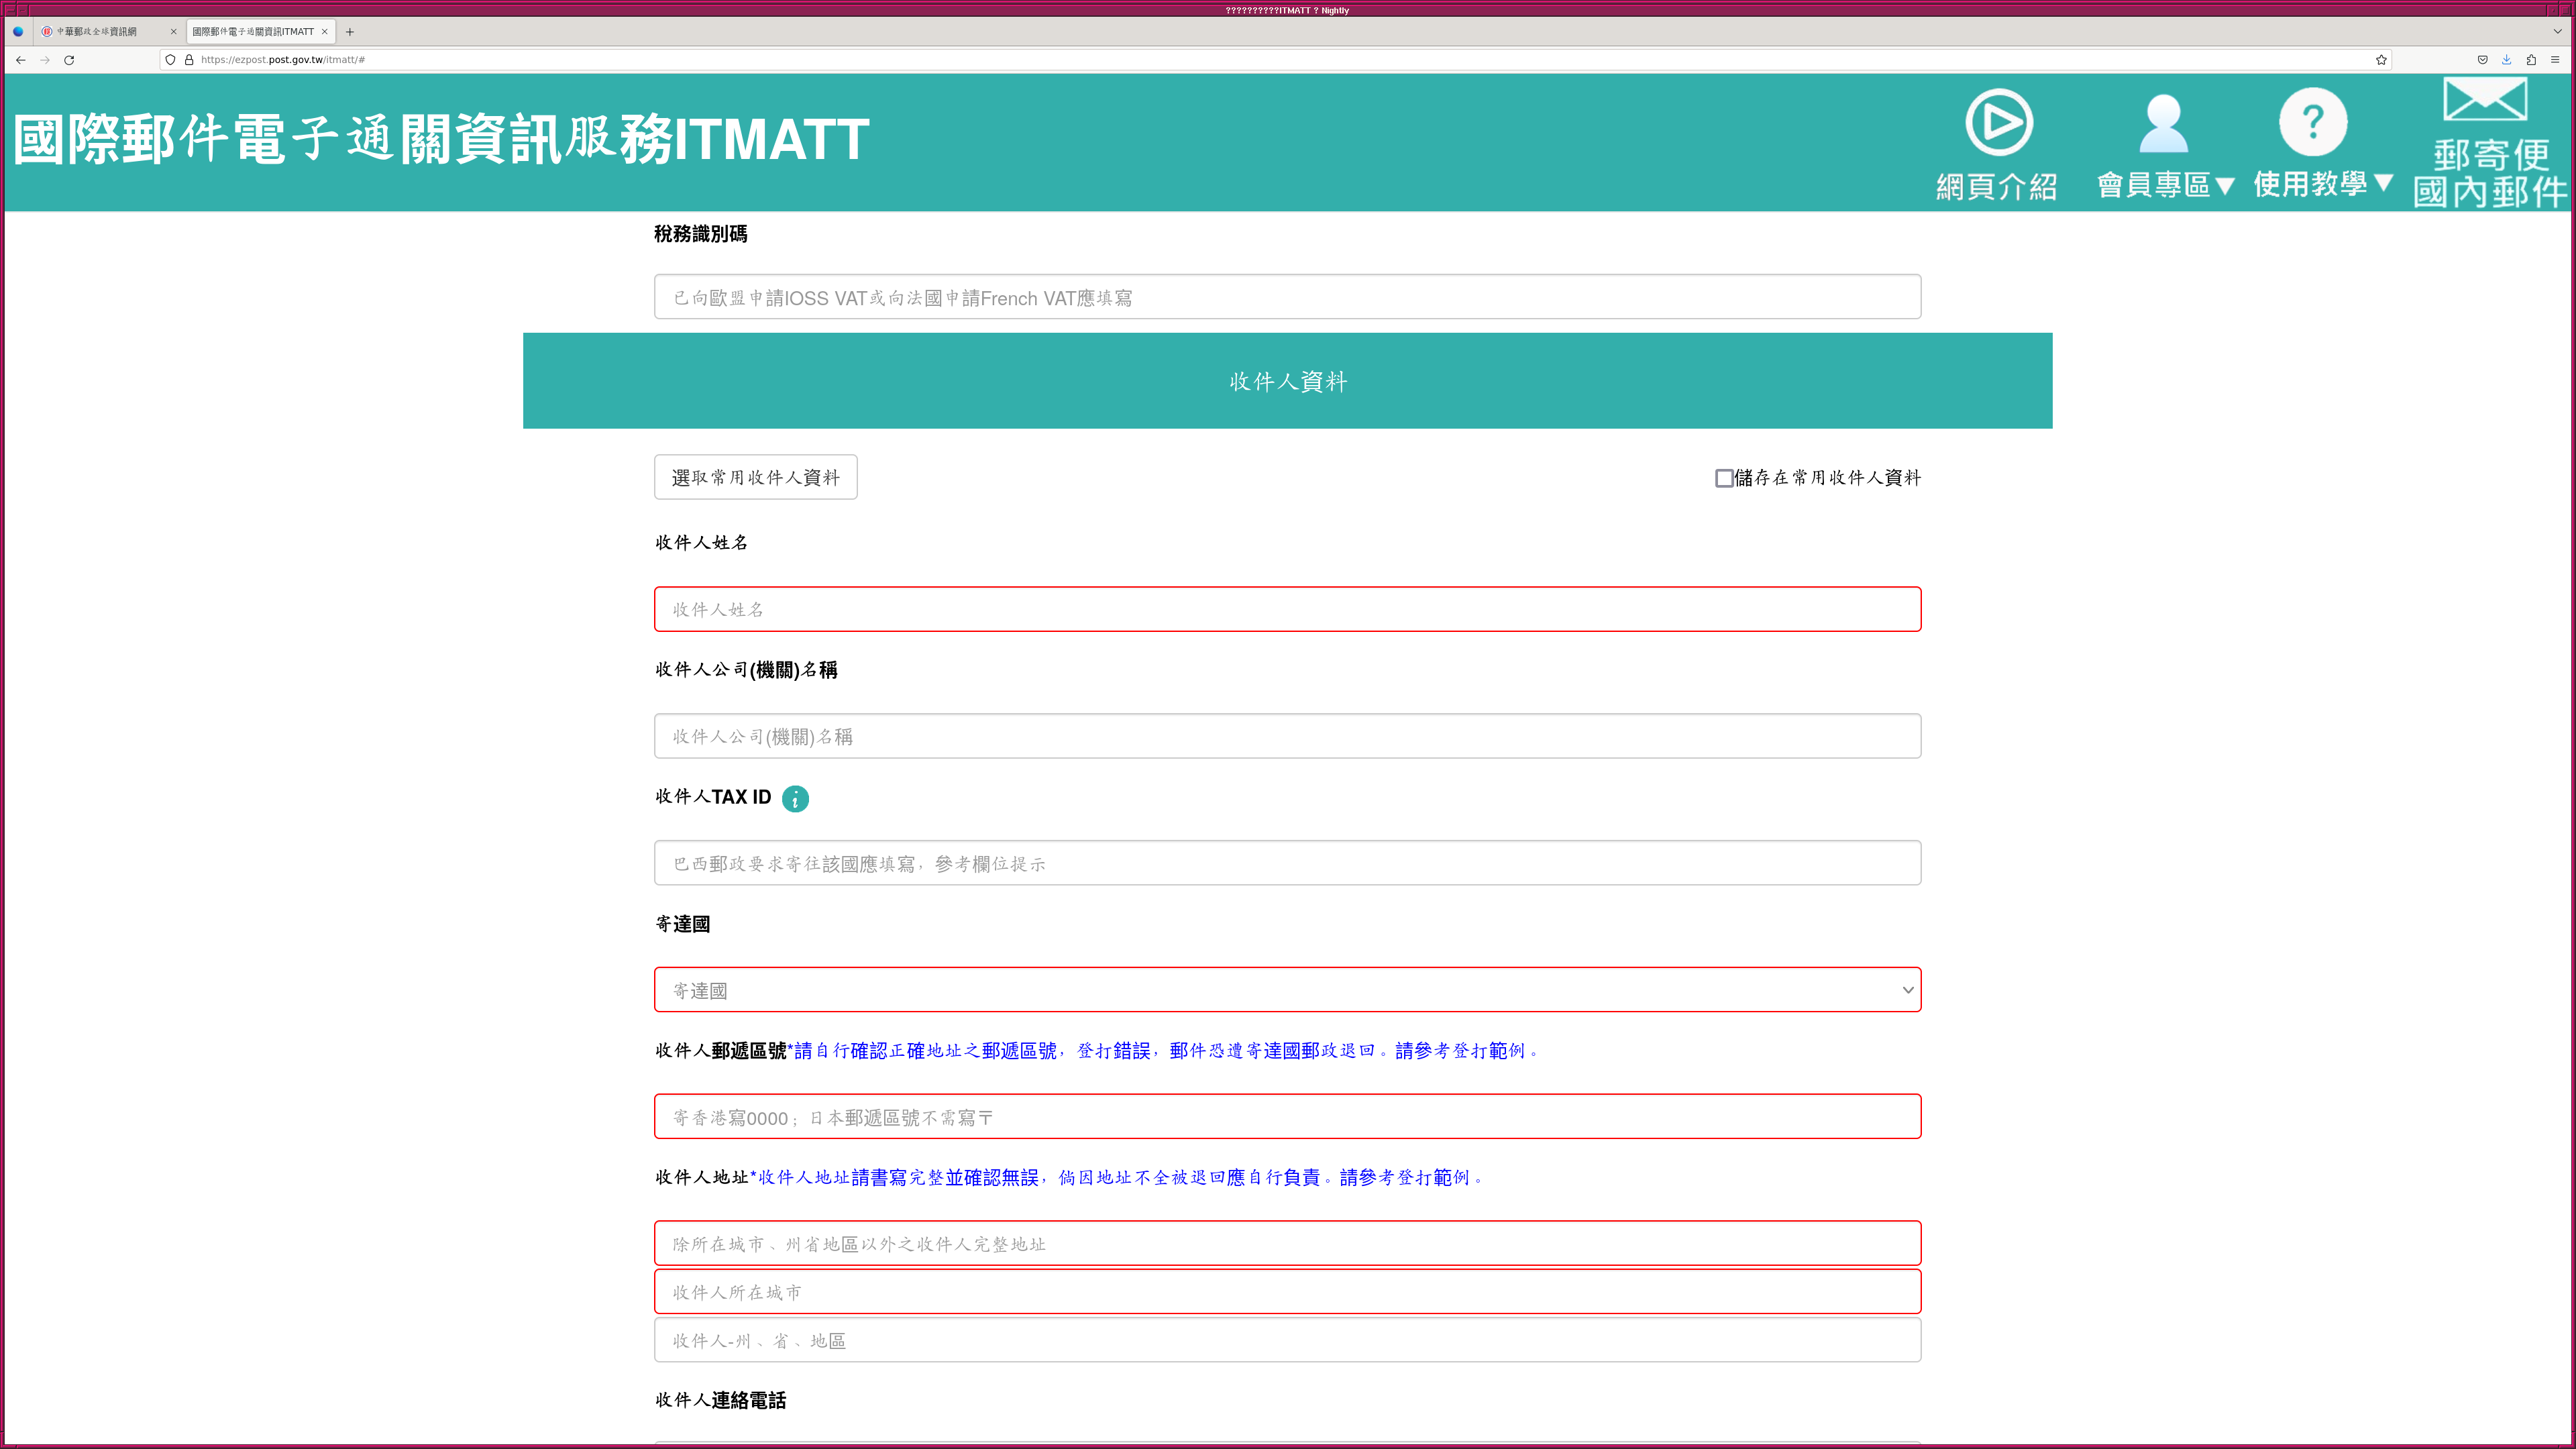
Task: Click the TAX ID info icon
Action: [x=795, y=798]
